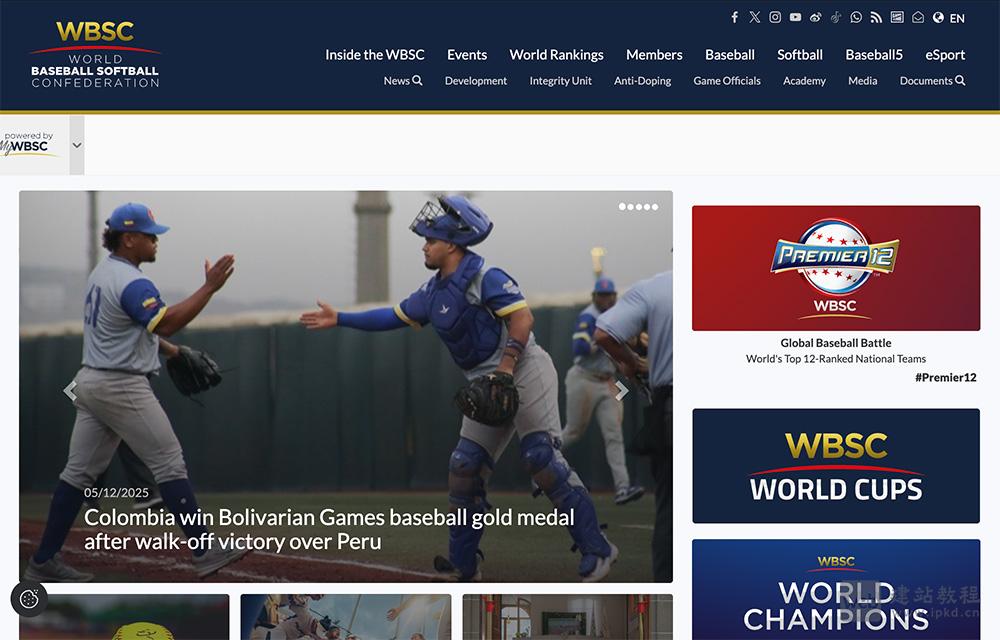1000x640 pixels.
Task: Open the RSS feed icon
Action: point(876,17)
